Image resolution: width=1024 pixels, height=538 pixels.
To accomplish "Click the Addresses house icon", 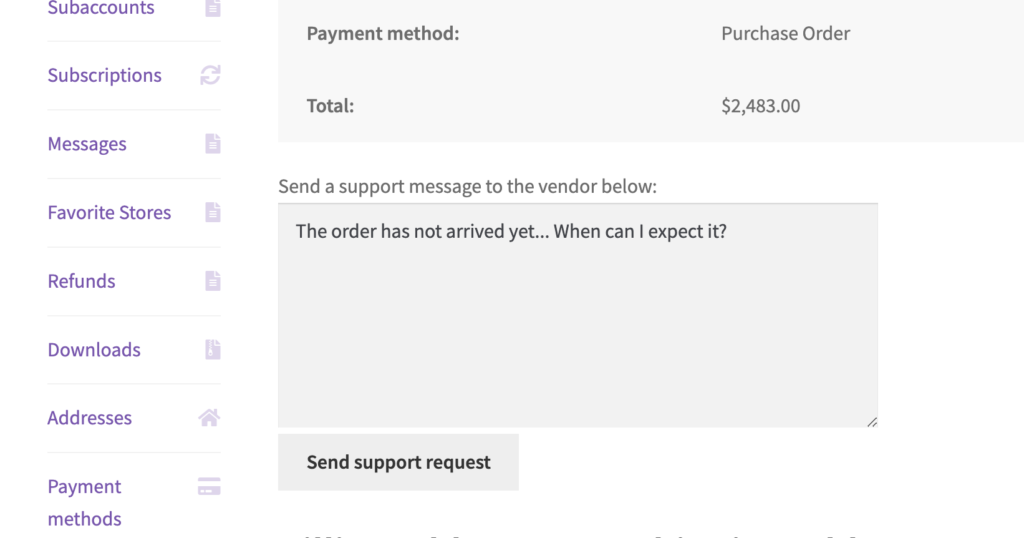I will 209,418.
